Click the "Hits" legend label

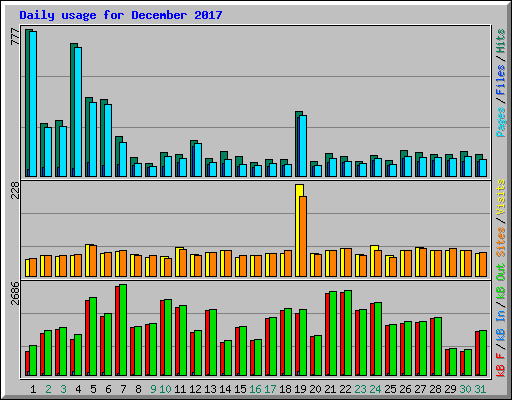coord(501,41)
